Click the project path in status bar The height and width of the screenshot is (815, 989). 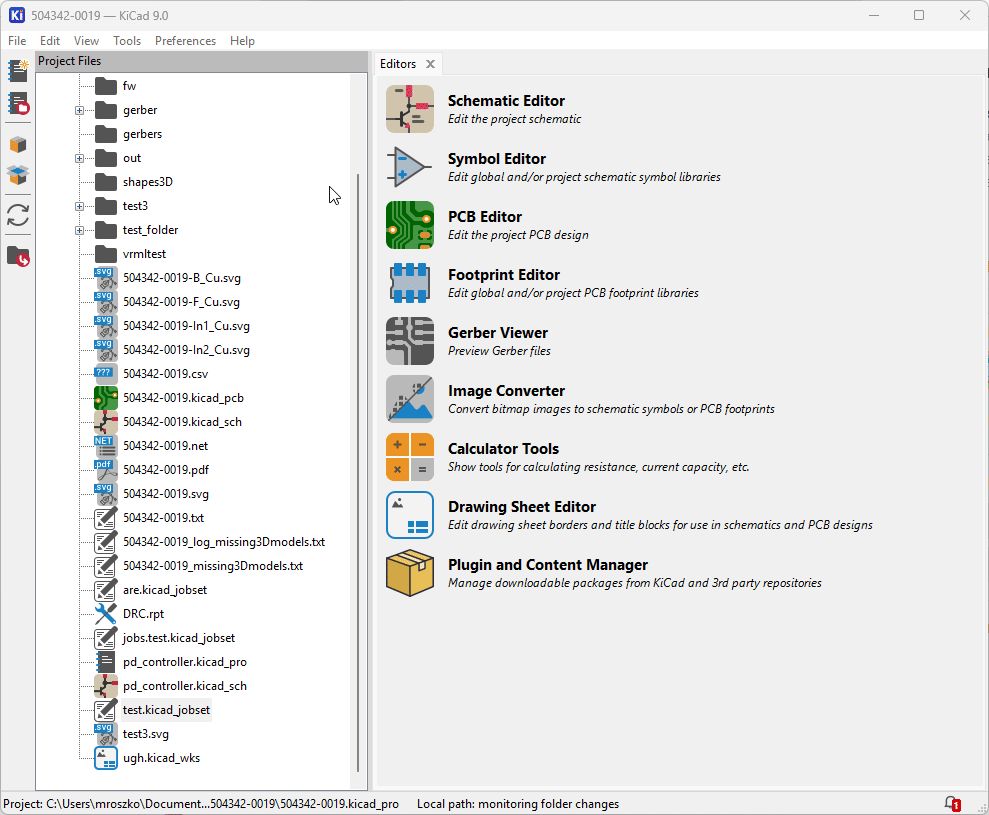click(201, 804)
